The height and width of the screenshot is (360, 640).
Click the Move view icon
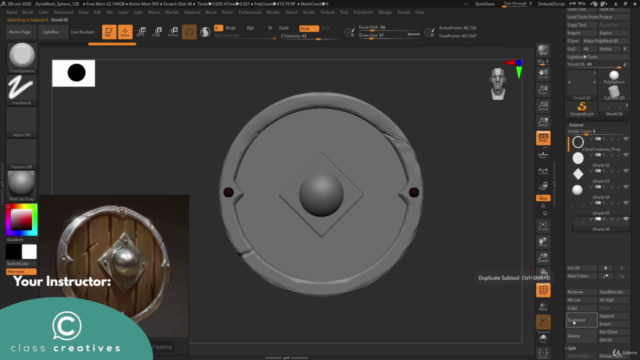click(x=543, y=242)
